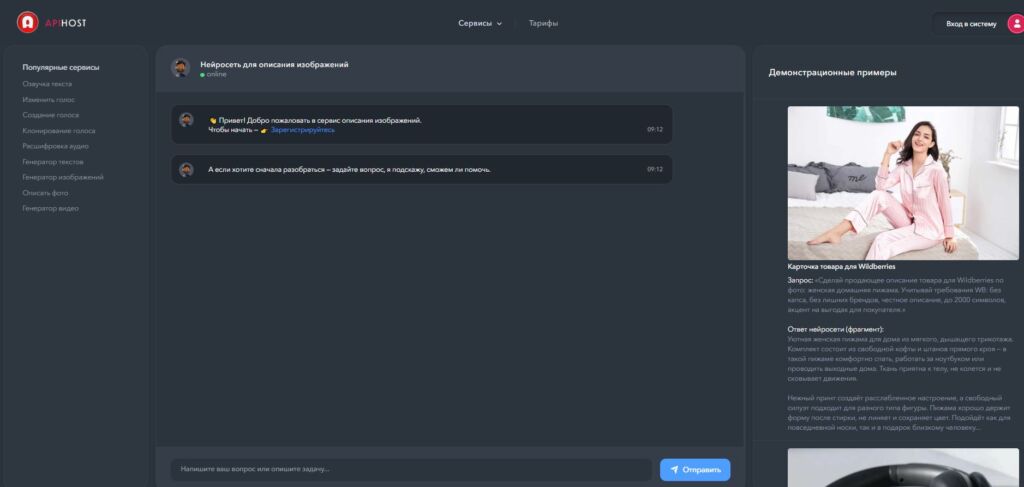
Task: Open the Генератор текстов service
Action: [53, 162]
